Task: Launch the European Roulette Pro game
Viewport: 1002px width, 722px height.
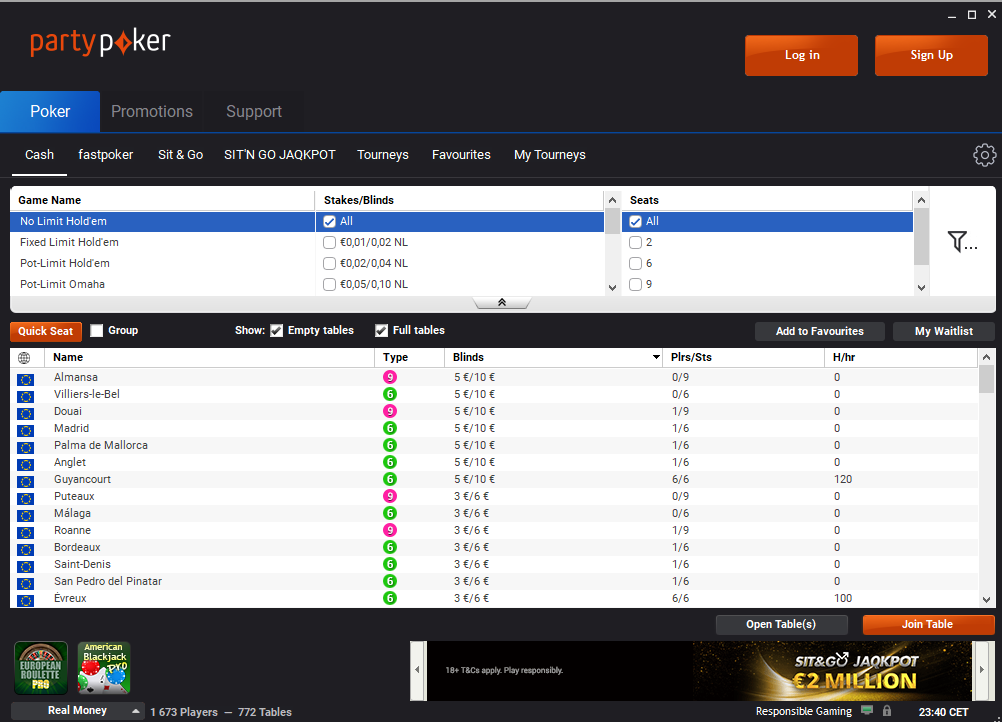Action: [40, 667]
